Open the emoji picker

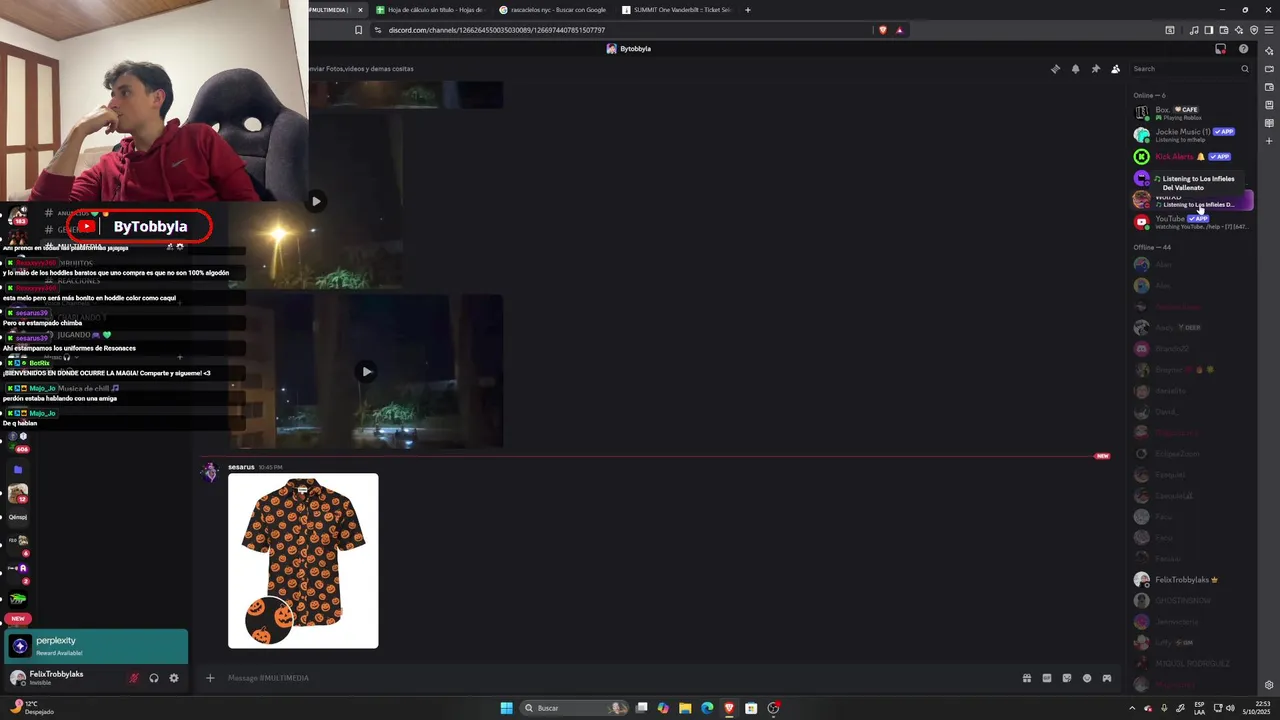click(x=1087, y=678)
